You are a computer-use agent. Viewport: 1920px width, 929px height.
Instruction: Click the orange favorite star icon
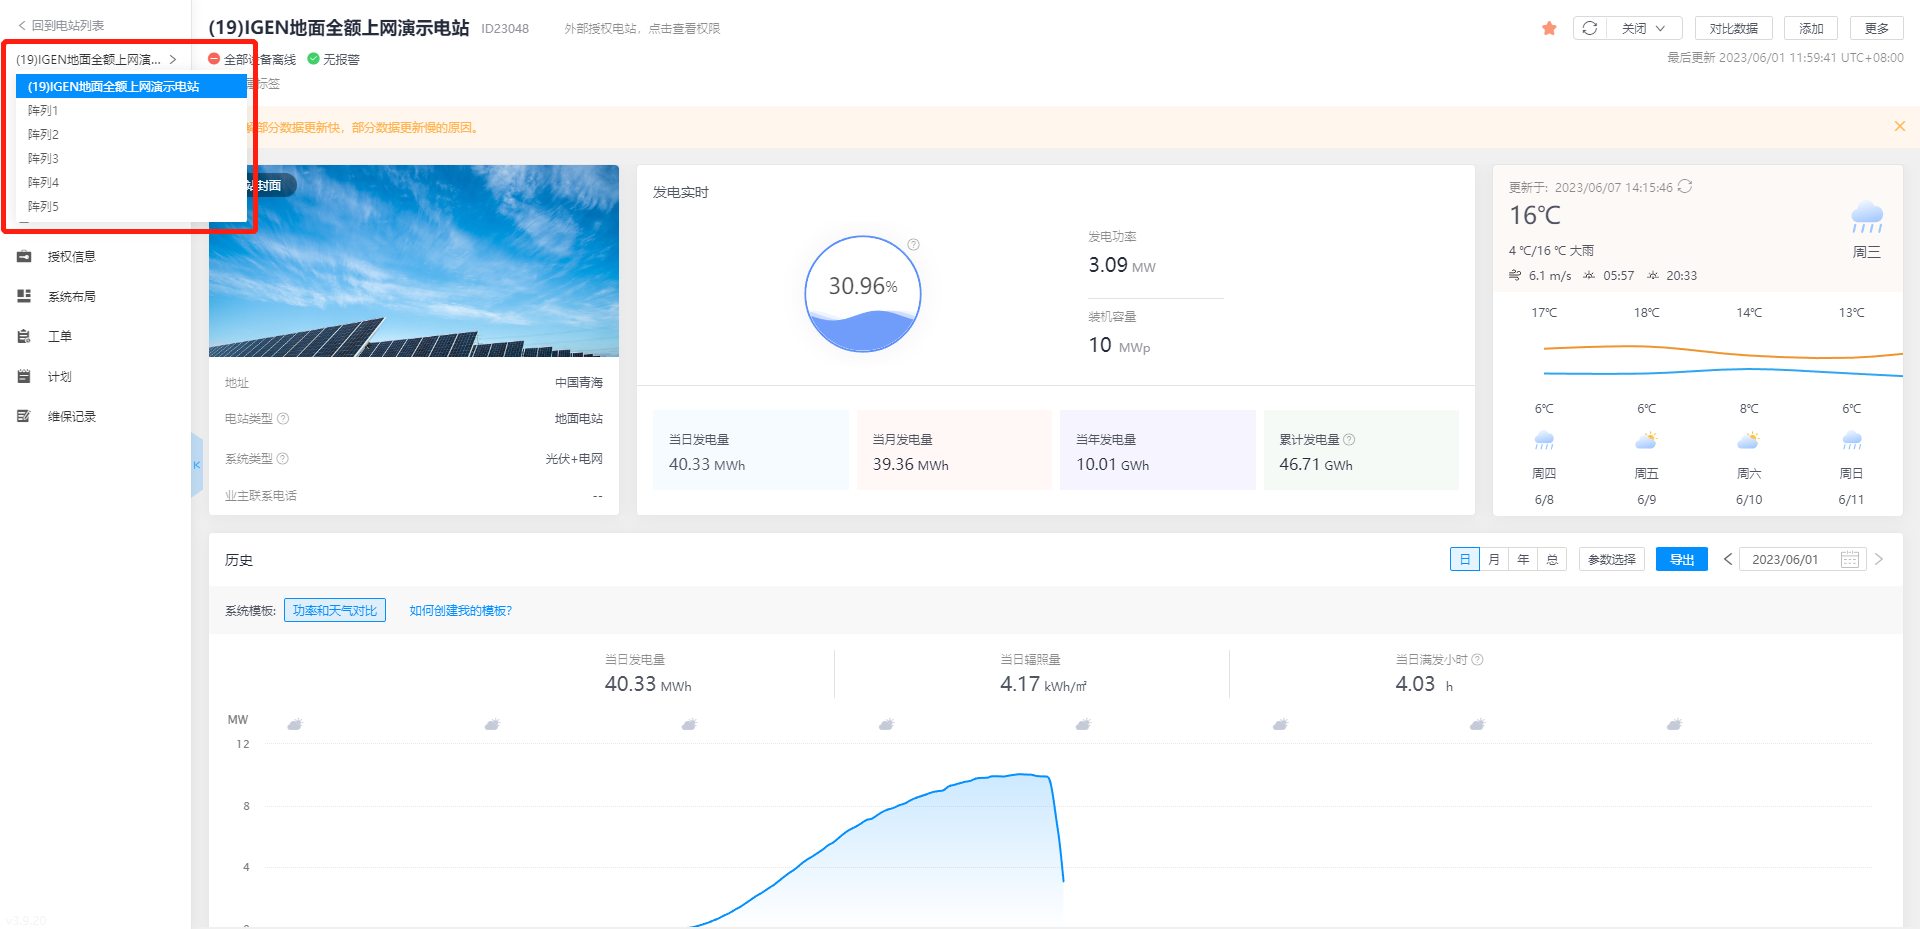(x=1549, y=28)
